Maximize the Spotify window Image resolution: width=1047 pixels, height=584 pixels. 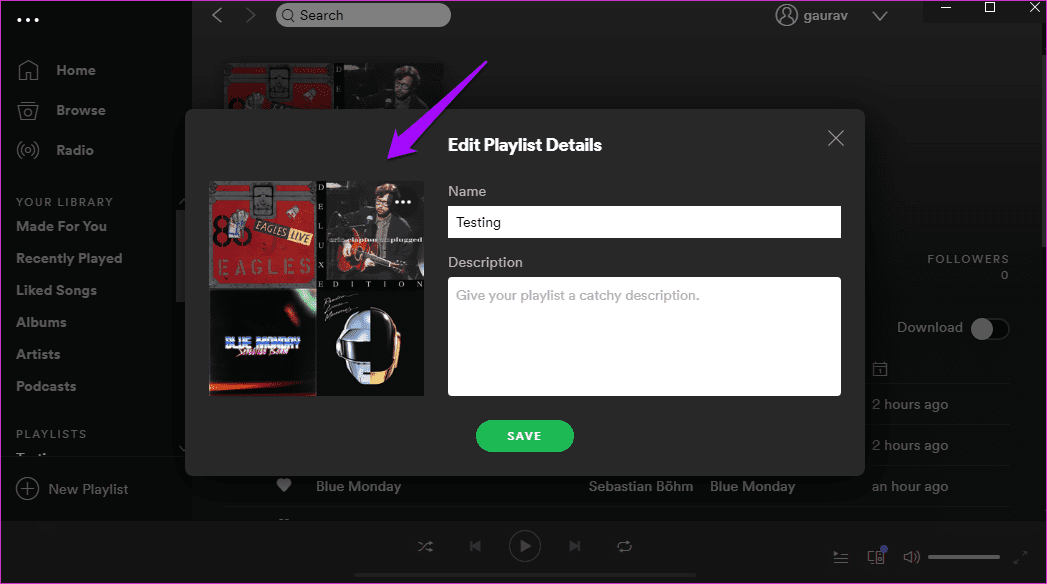tap(990, 7)
